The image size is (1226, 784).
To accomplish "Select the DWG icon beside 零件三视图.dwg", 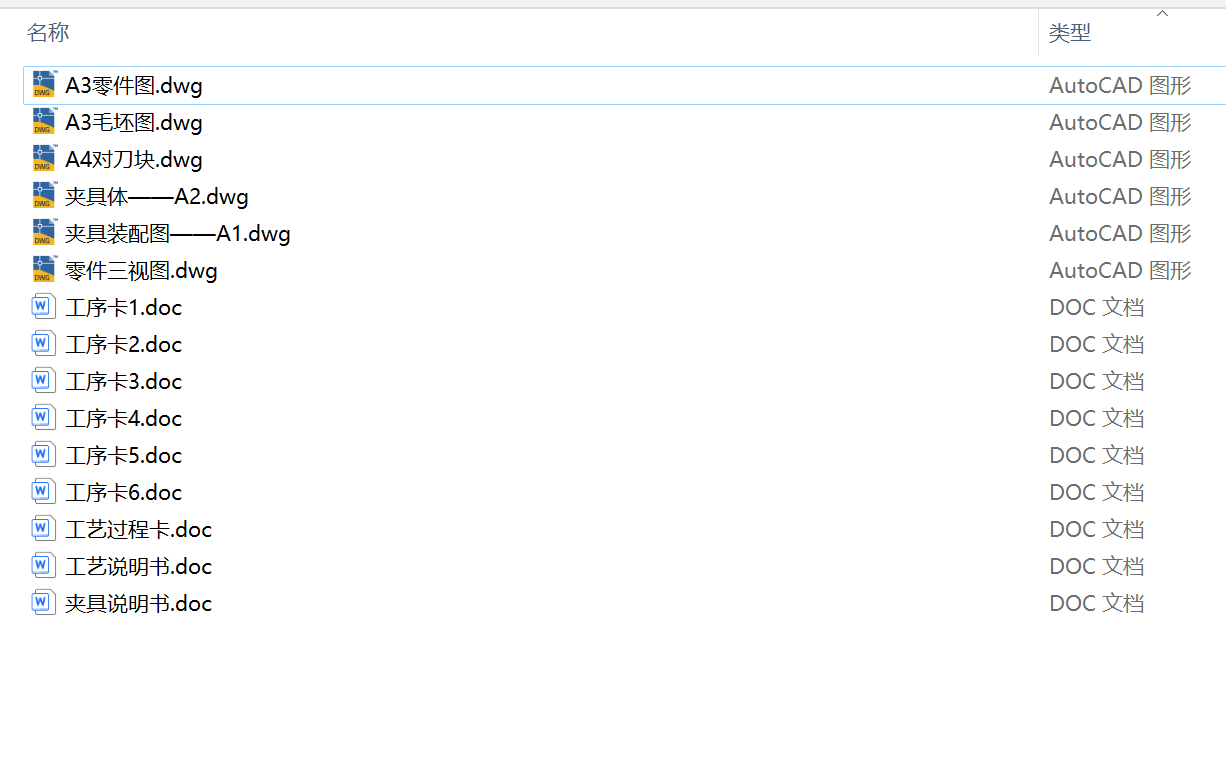I will click(44, 270).
